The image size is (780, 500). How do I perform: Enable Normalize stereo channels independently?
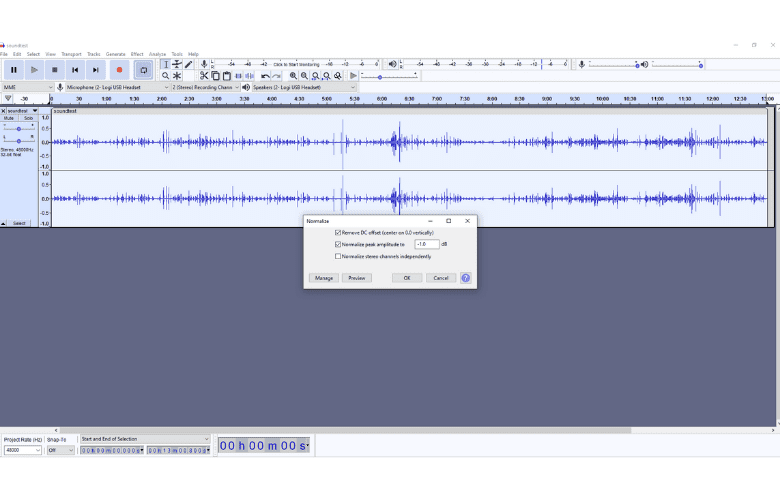pyautogui.click(x=338, y=256)
